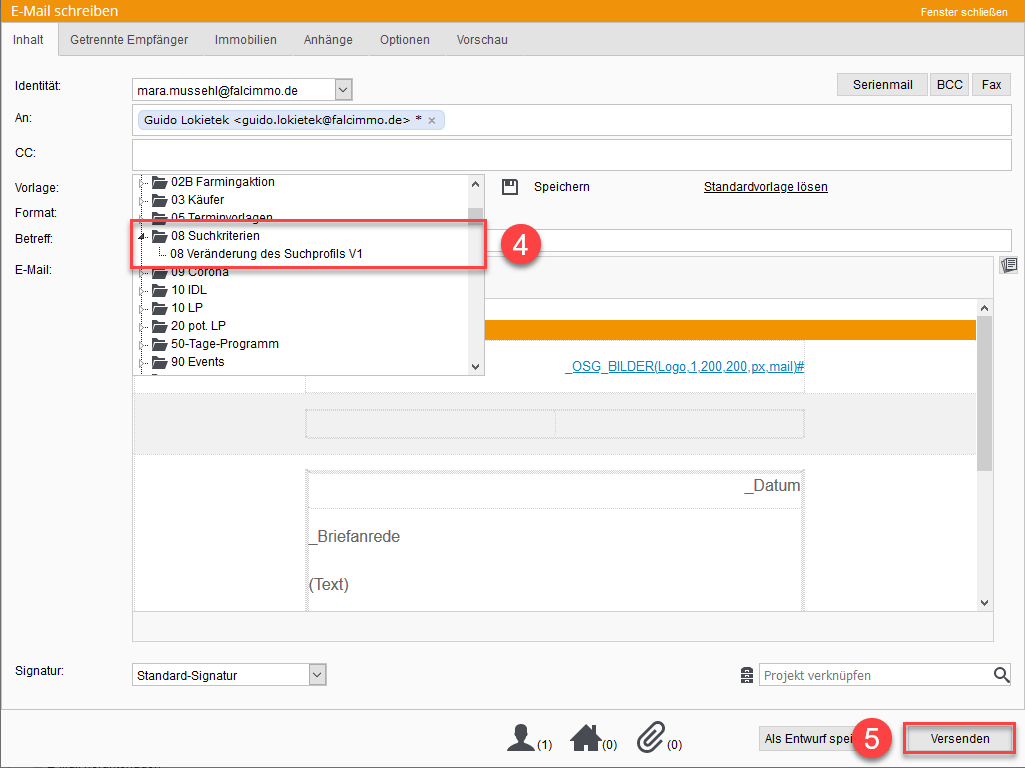The height and width of the screenshot is (768, 1025).
Task: Click the Versenden button
Action: point(959,739)
